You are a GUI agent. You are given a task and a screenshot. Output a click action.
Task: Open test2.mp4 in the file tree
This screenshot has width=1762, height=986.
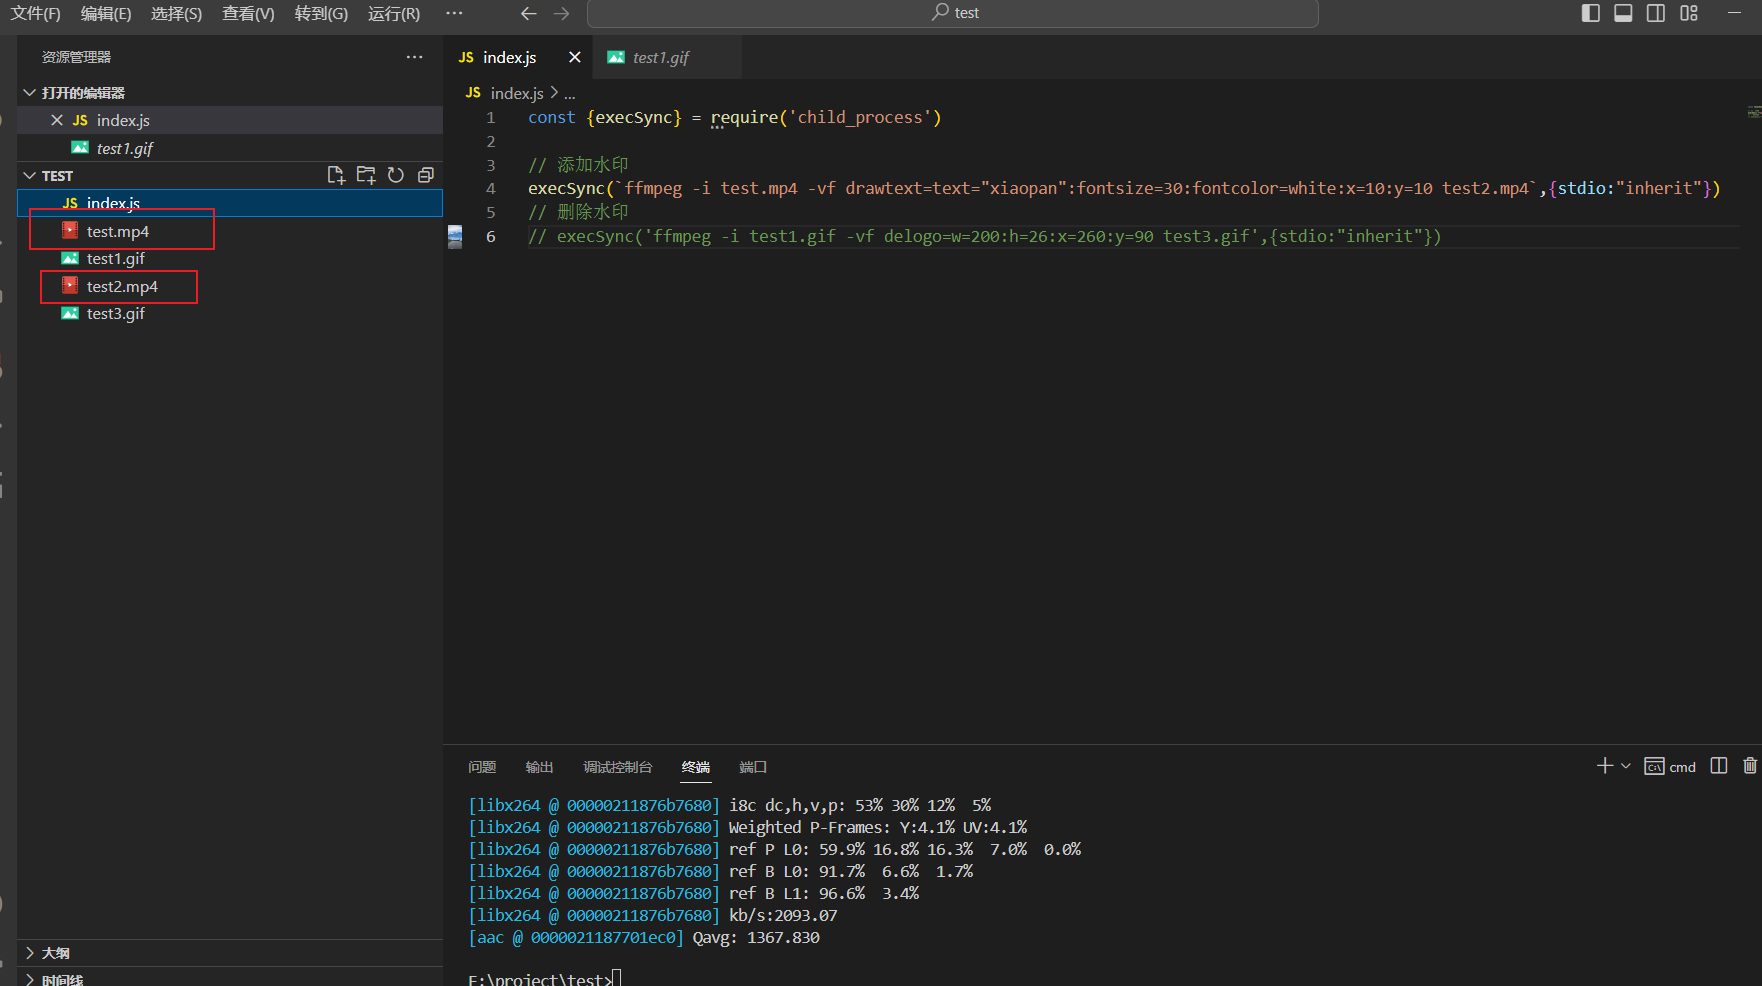pyautogui.click(x=122, y=287)
